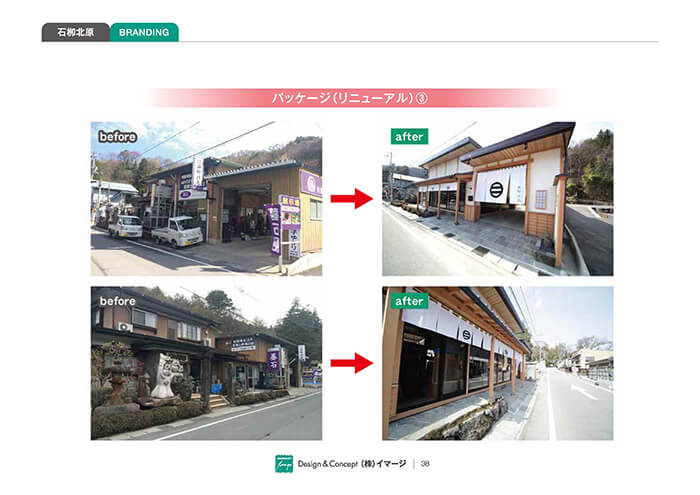Click the white truck in the top before photo
The height and width of the screenshot is (495, 700).
176,231
